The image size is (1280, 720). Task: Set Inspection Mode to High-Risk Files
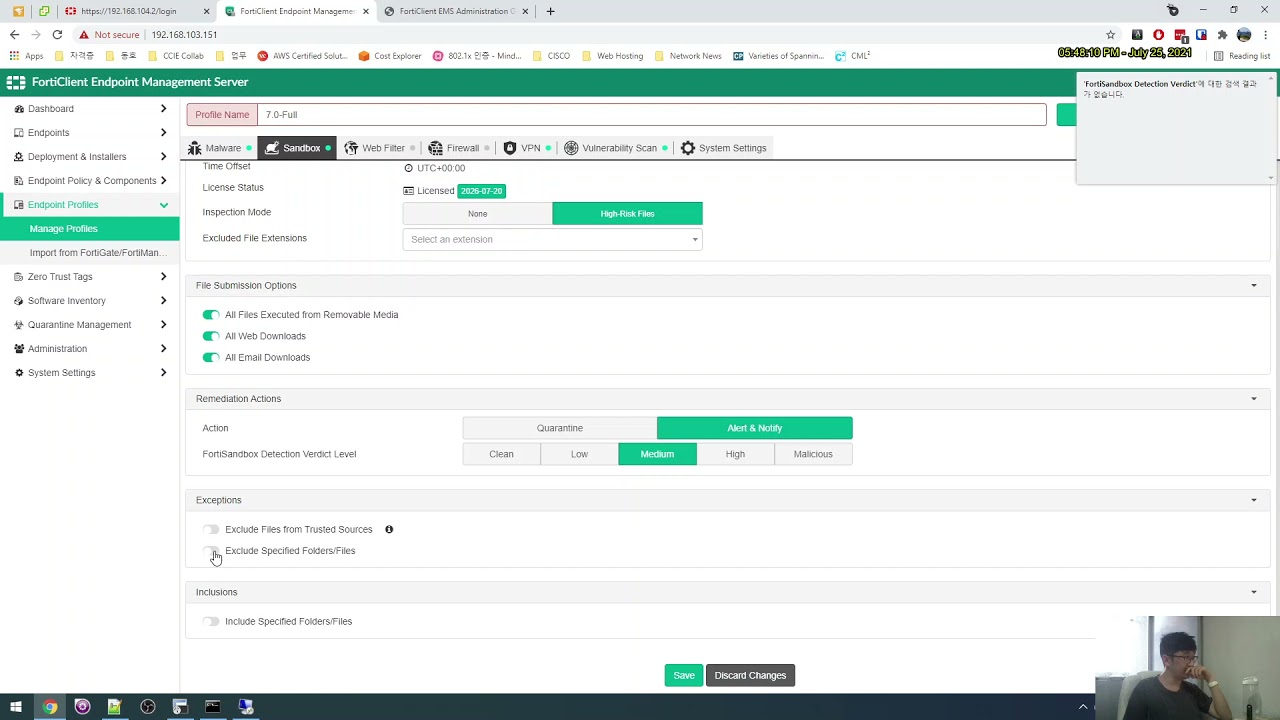click(x=627, y=213)
